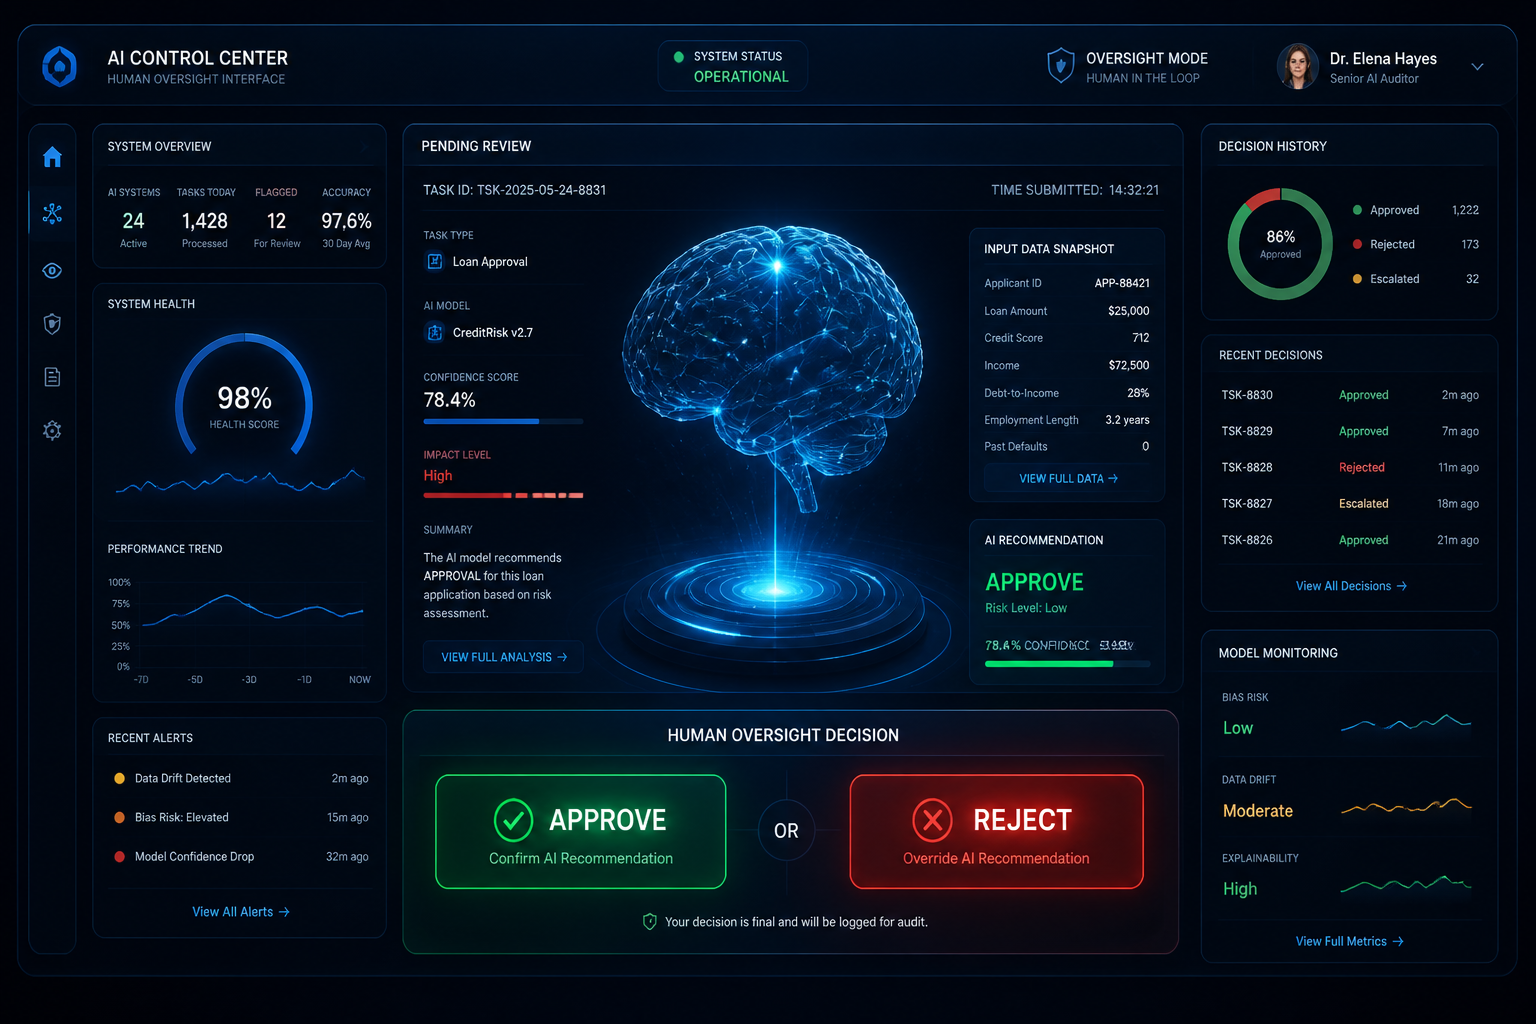Click the yellow dot beside Data Drift Detected
The height and width of the screenshot is (1024, 1536).
(x=120, y=778)
